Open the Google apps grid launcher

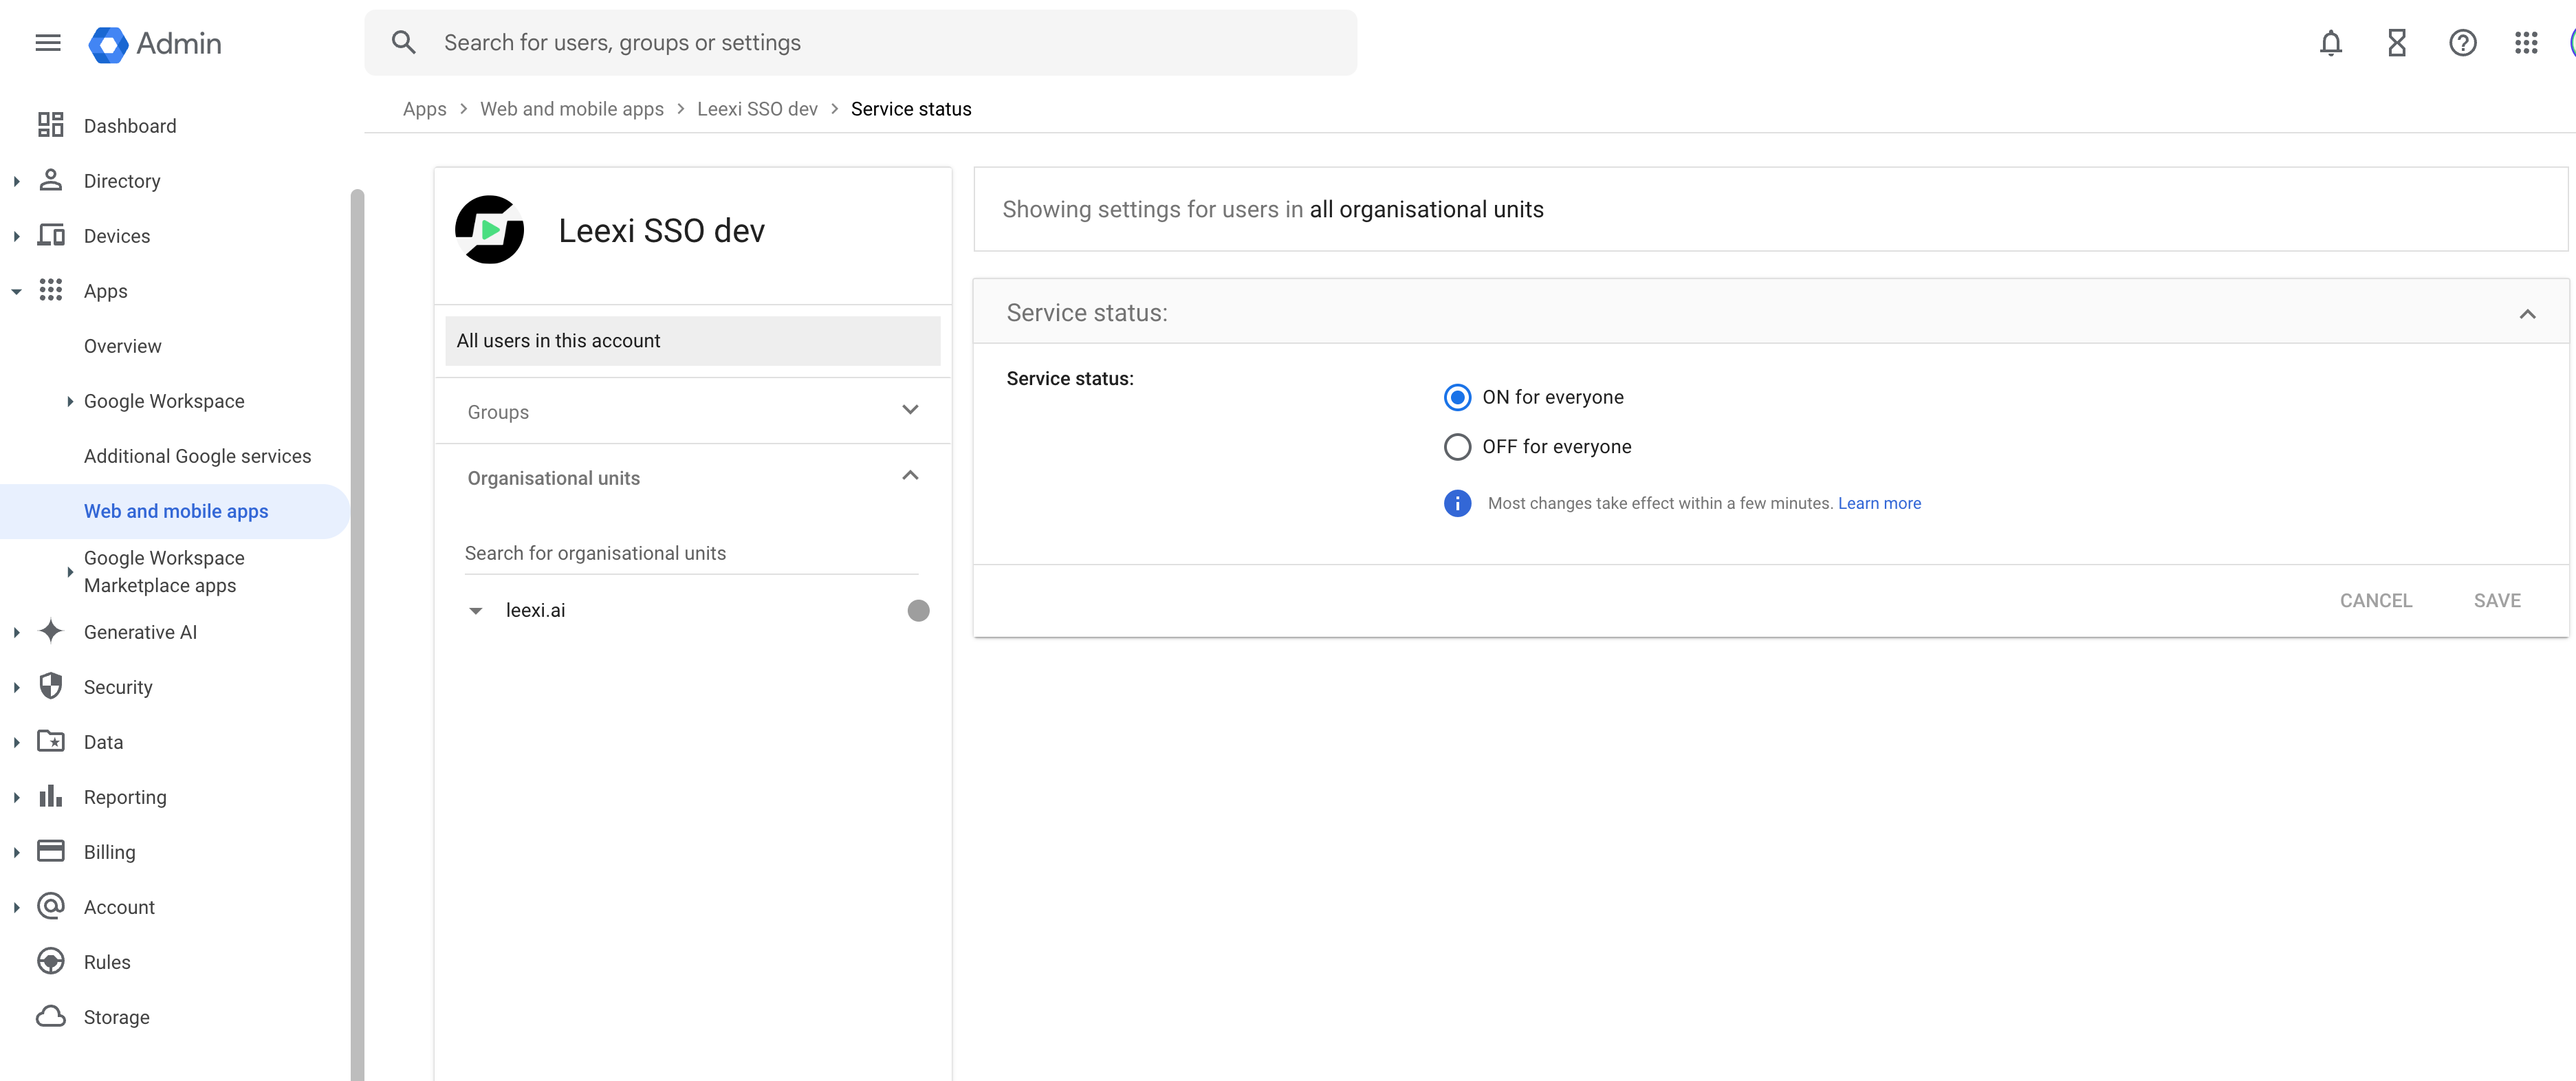[2526, 43]
